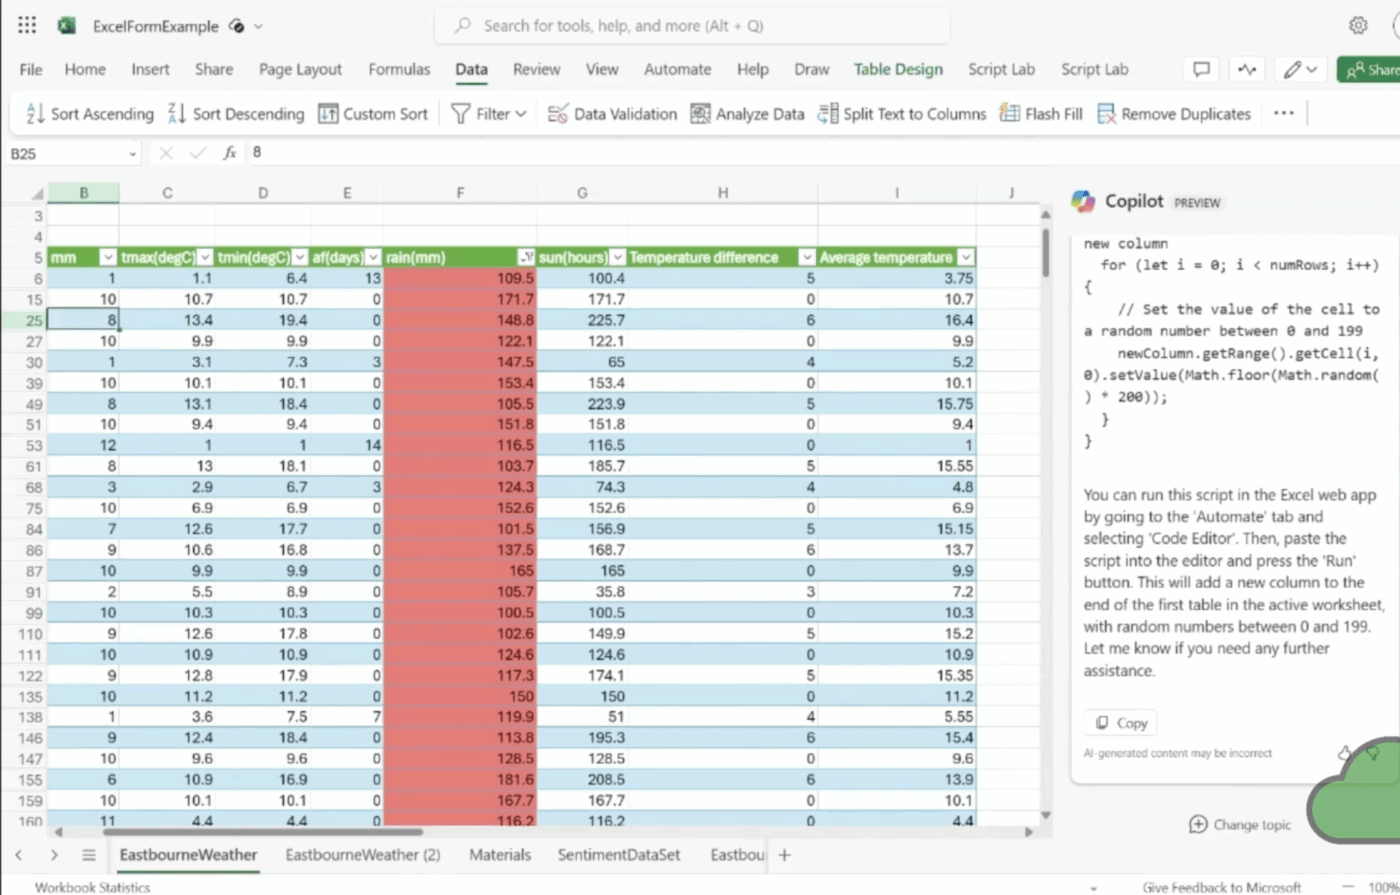Run Analyze Data

tap(746, 113)
